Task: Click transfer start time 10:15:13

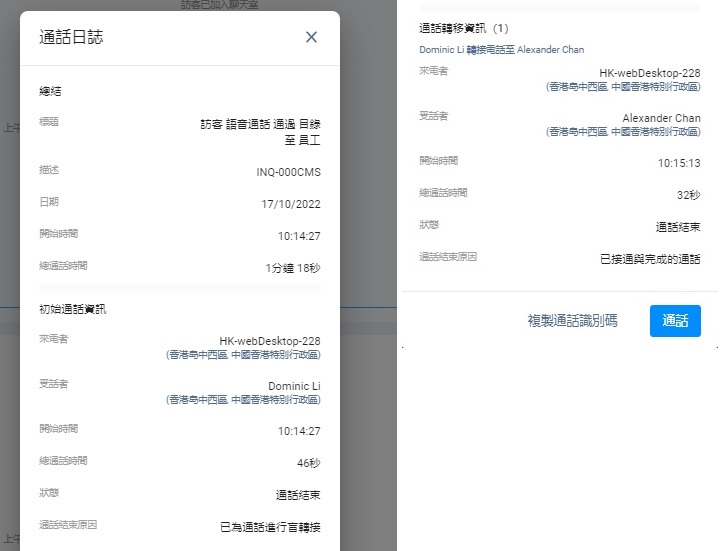Action: tap(679, 163)
